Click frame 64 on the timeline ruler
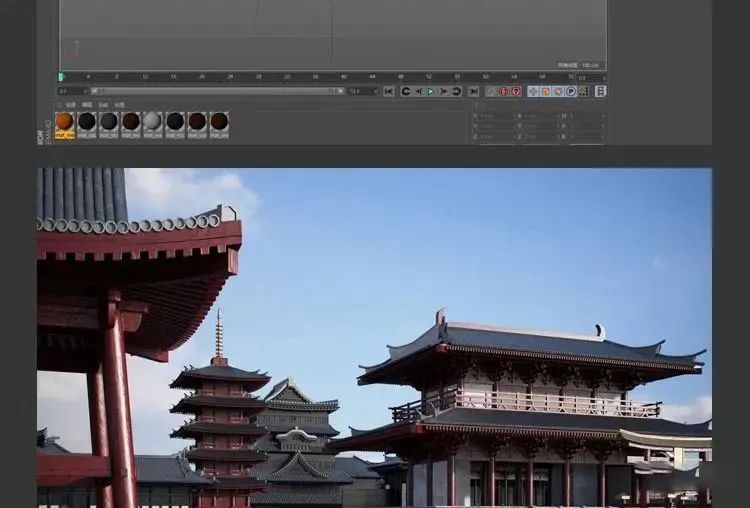Screen dimensions: 750x508 tap(514, 77)
